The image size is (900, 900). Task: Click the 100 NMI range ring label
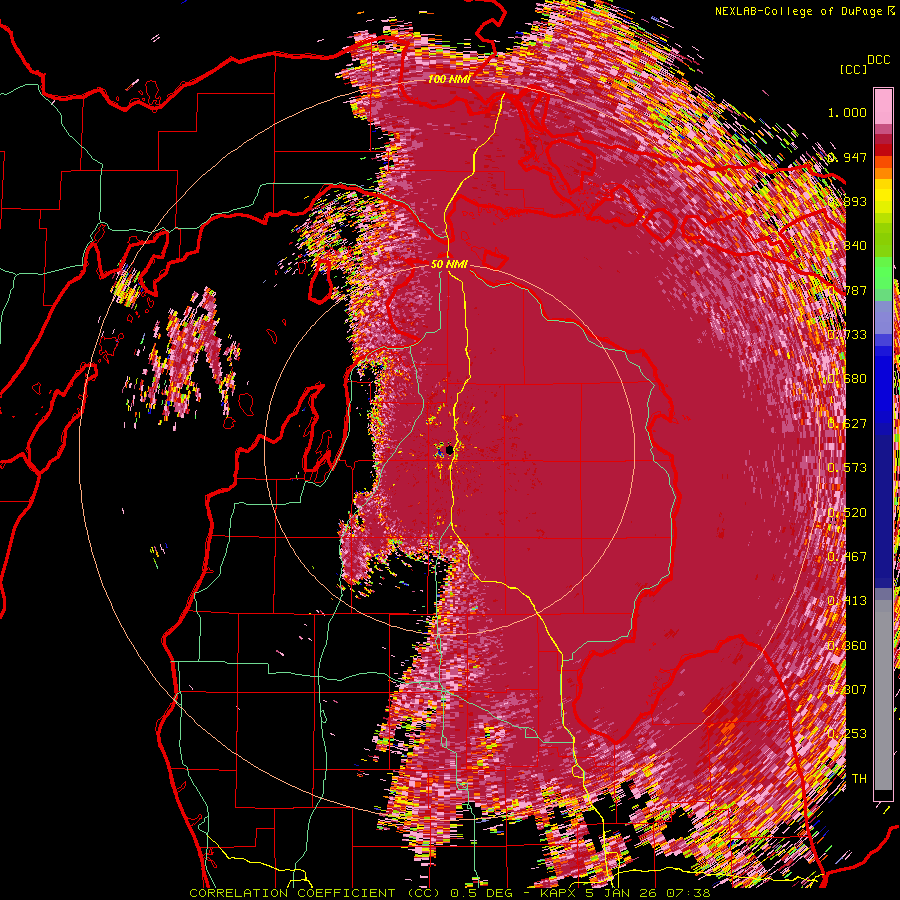tap(449, 79)
